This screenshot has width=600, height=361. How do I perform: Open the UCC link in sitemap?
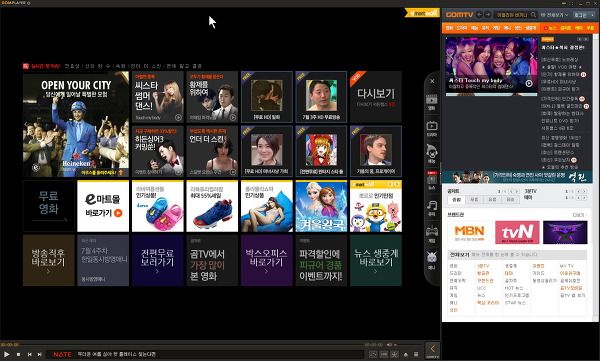point(481,288)
